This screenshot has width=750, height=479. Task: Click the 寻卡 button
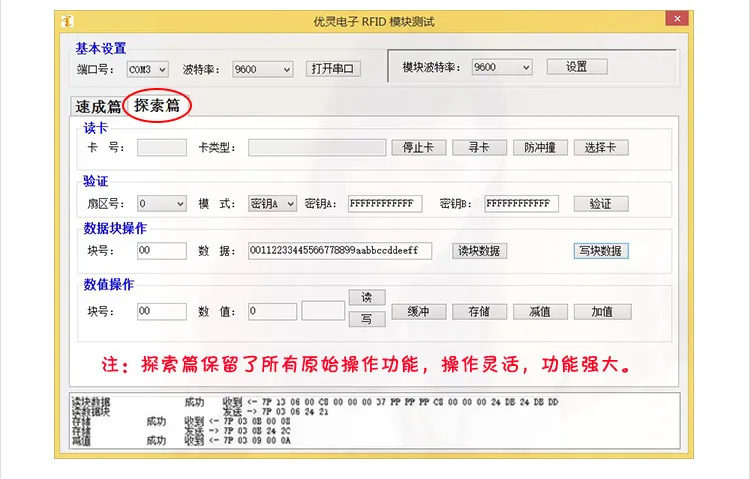479,147
